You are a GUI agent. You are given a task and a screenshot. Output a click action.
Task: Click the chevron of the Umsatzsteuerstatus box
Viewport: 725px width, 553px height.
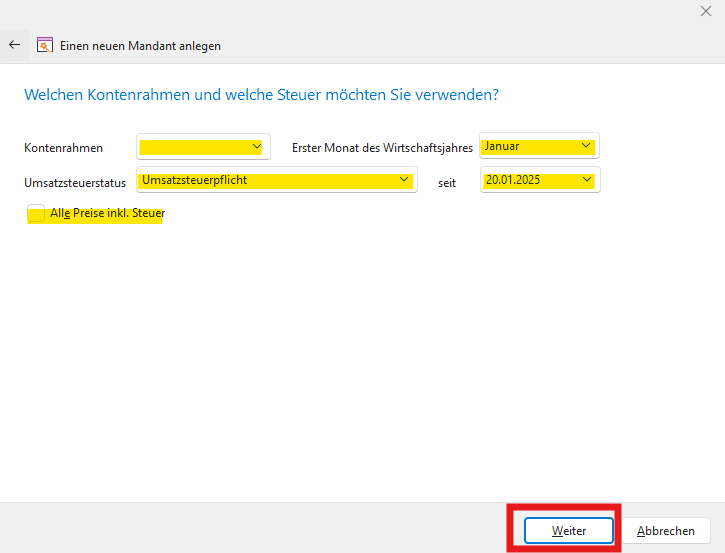pyautogui.click(x=404, y=180)
